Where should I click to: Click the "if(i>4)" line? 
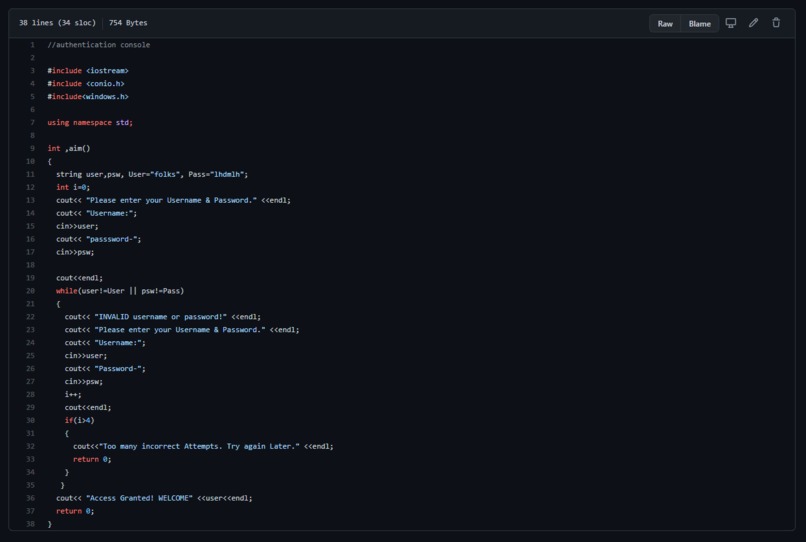[80, 420]
